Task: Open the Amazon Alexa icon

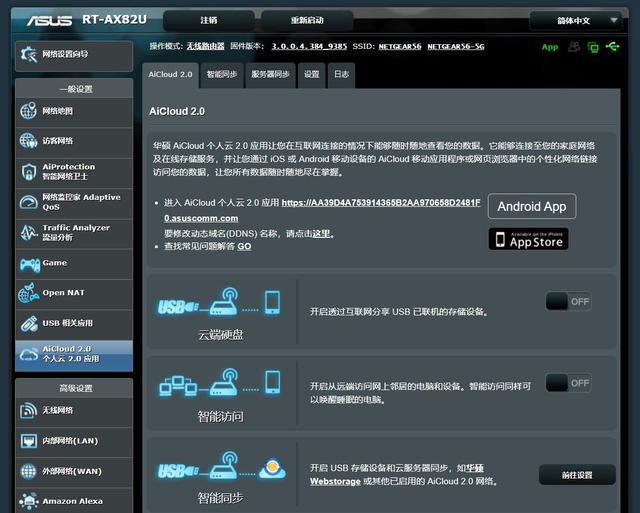Action: 29,501
